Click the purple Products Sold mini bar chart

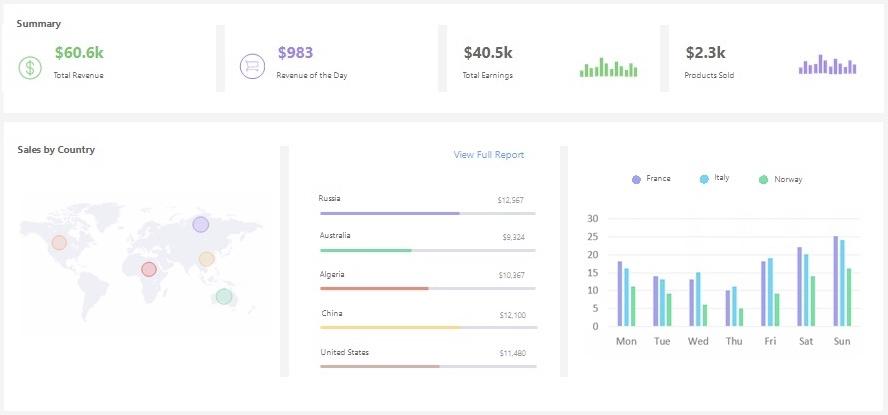828,65
